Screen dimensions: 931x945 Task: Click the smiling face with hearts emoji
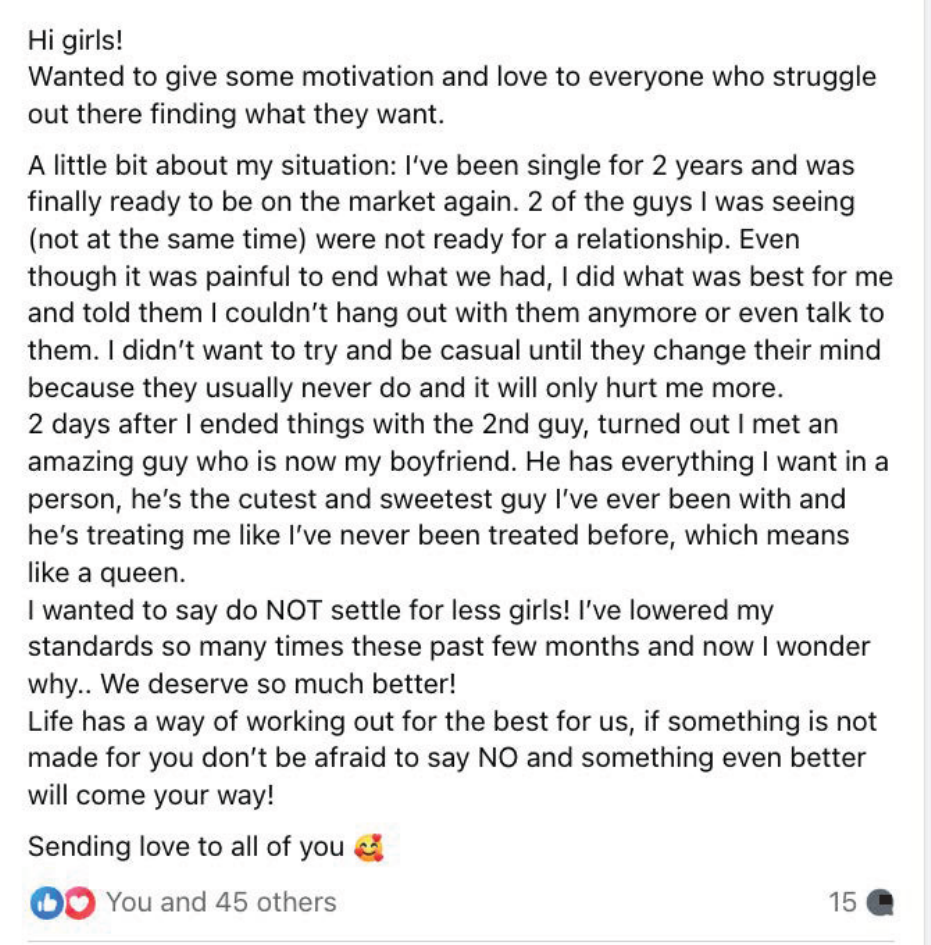pos(369,848)
